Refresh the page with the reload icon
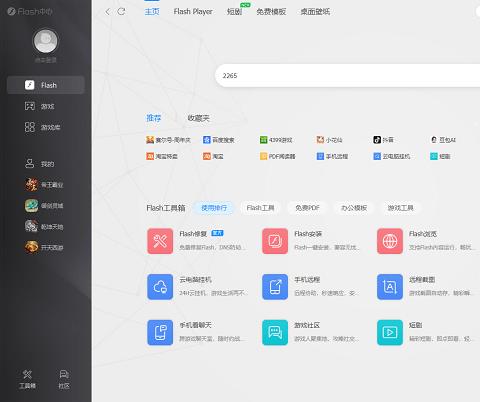 [x=121, y=12]
